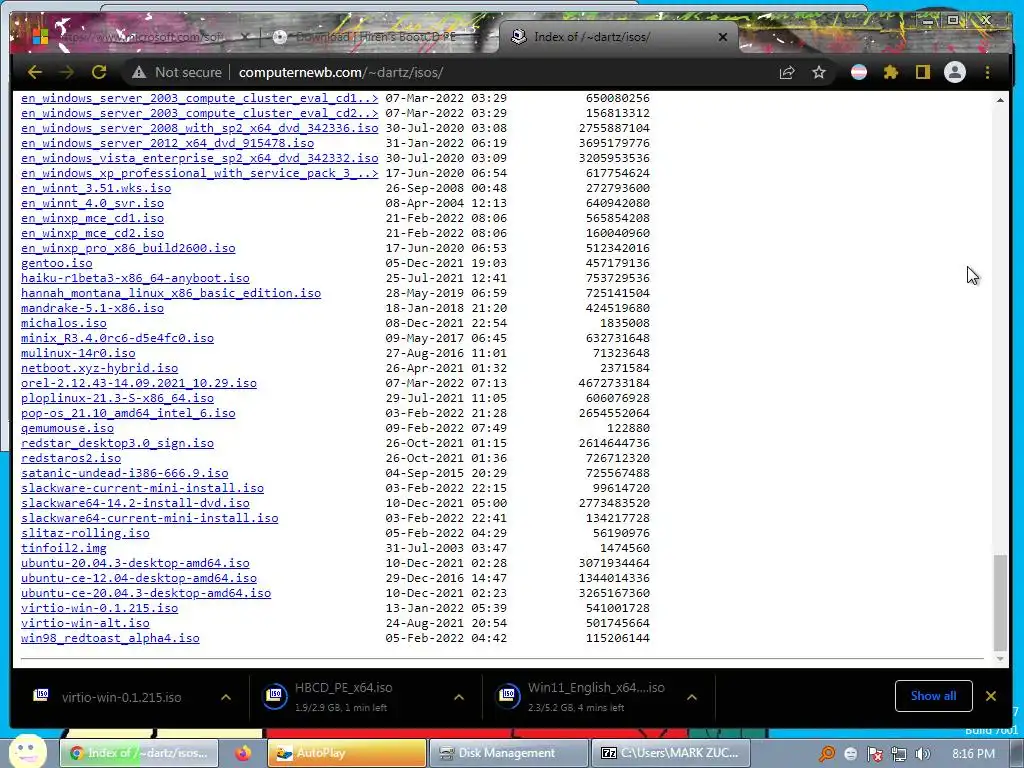The width and height of the screenshot is (1024, 768).
Task: Open slackware64-14.2-install-dvd.iso link
Action: pyautogui.click(x=135, y=504)
